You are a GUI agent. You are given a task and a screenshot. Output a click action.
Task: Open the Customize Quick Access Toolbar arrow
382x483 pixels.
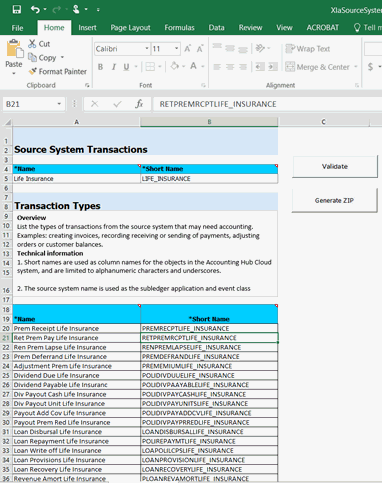pyautogui.click(x=98, y=10)
